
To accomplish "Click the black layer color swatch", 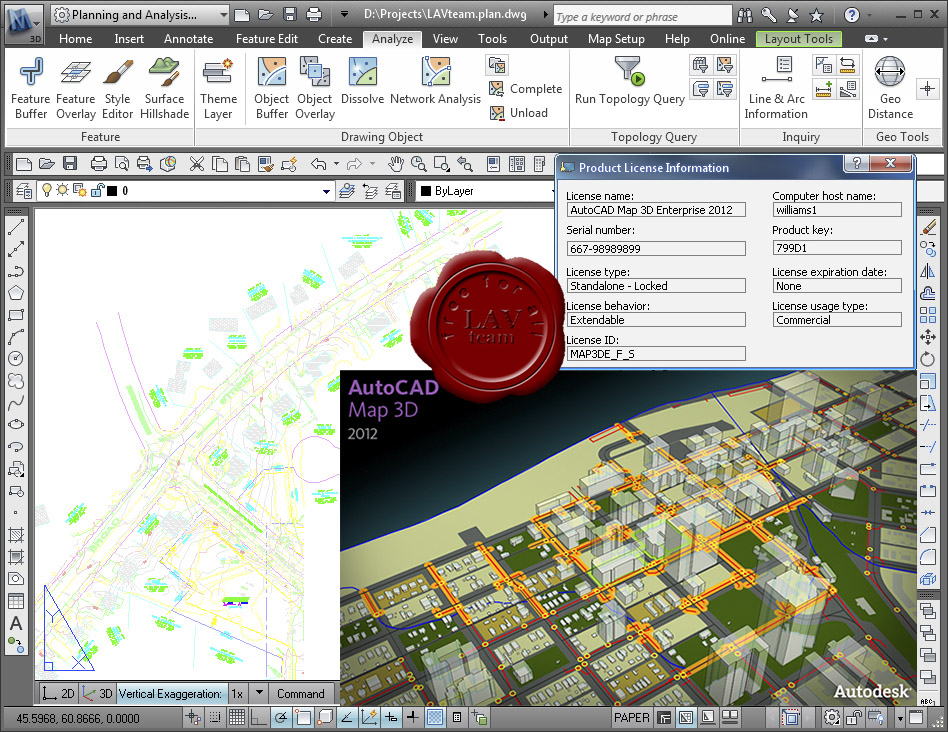I will [112, 191].
